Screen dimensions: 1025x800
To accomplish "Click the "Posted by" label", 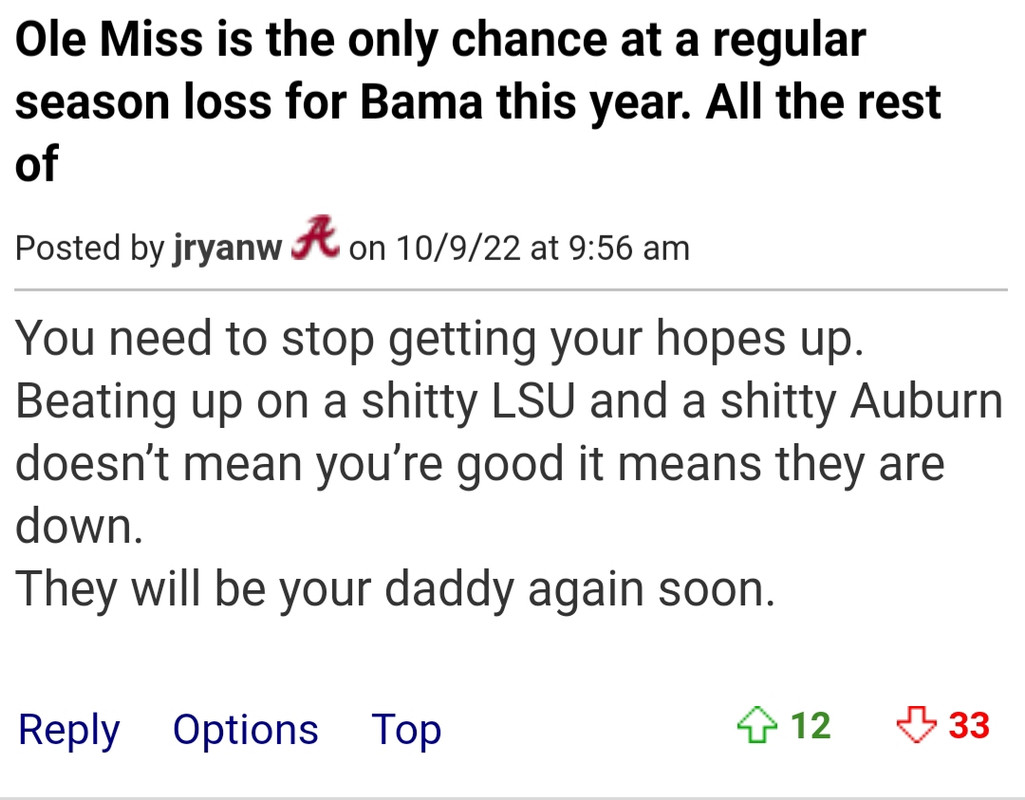I will point(90,248).
